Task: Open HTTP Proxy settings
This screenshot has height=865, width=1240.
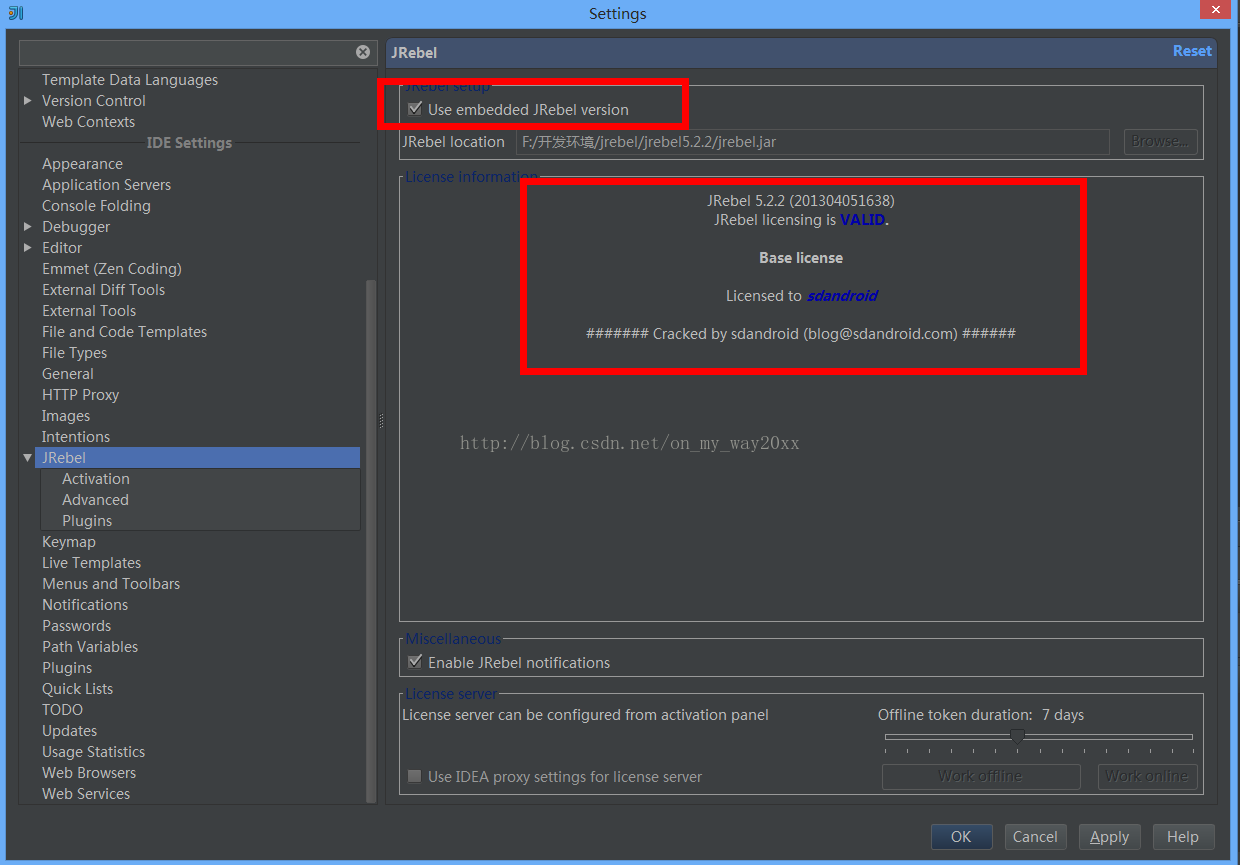Action: 80,395
